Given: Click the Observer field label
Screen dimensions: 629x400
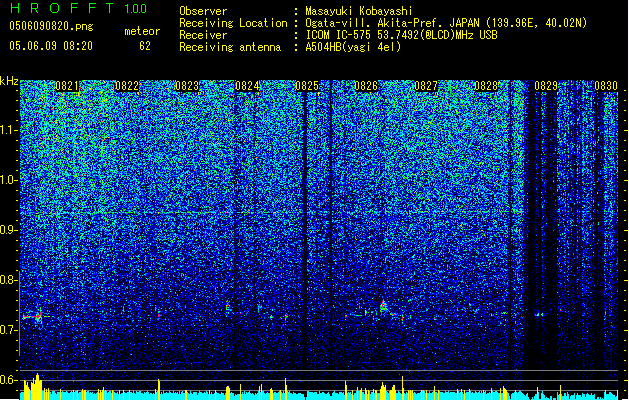Looking at the screenshot, I should click(203, 11).
